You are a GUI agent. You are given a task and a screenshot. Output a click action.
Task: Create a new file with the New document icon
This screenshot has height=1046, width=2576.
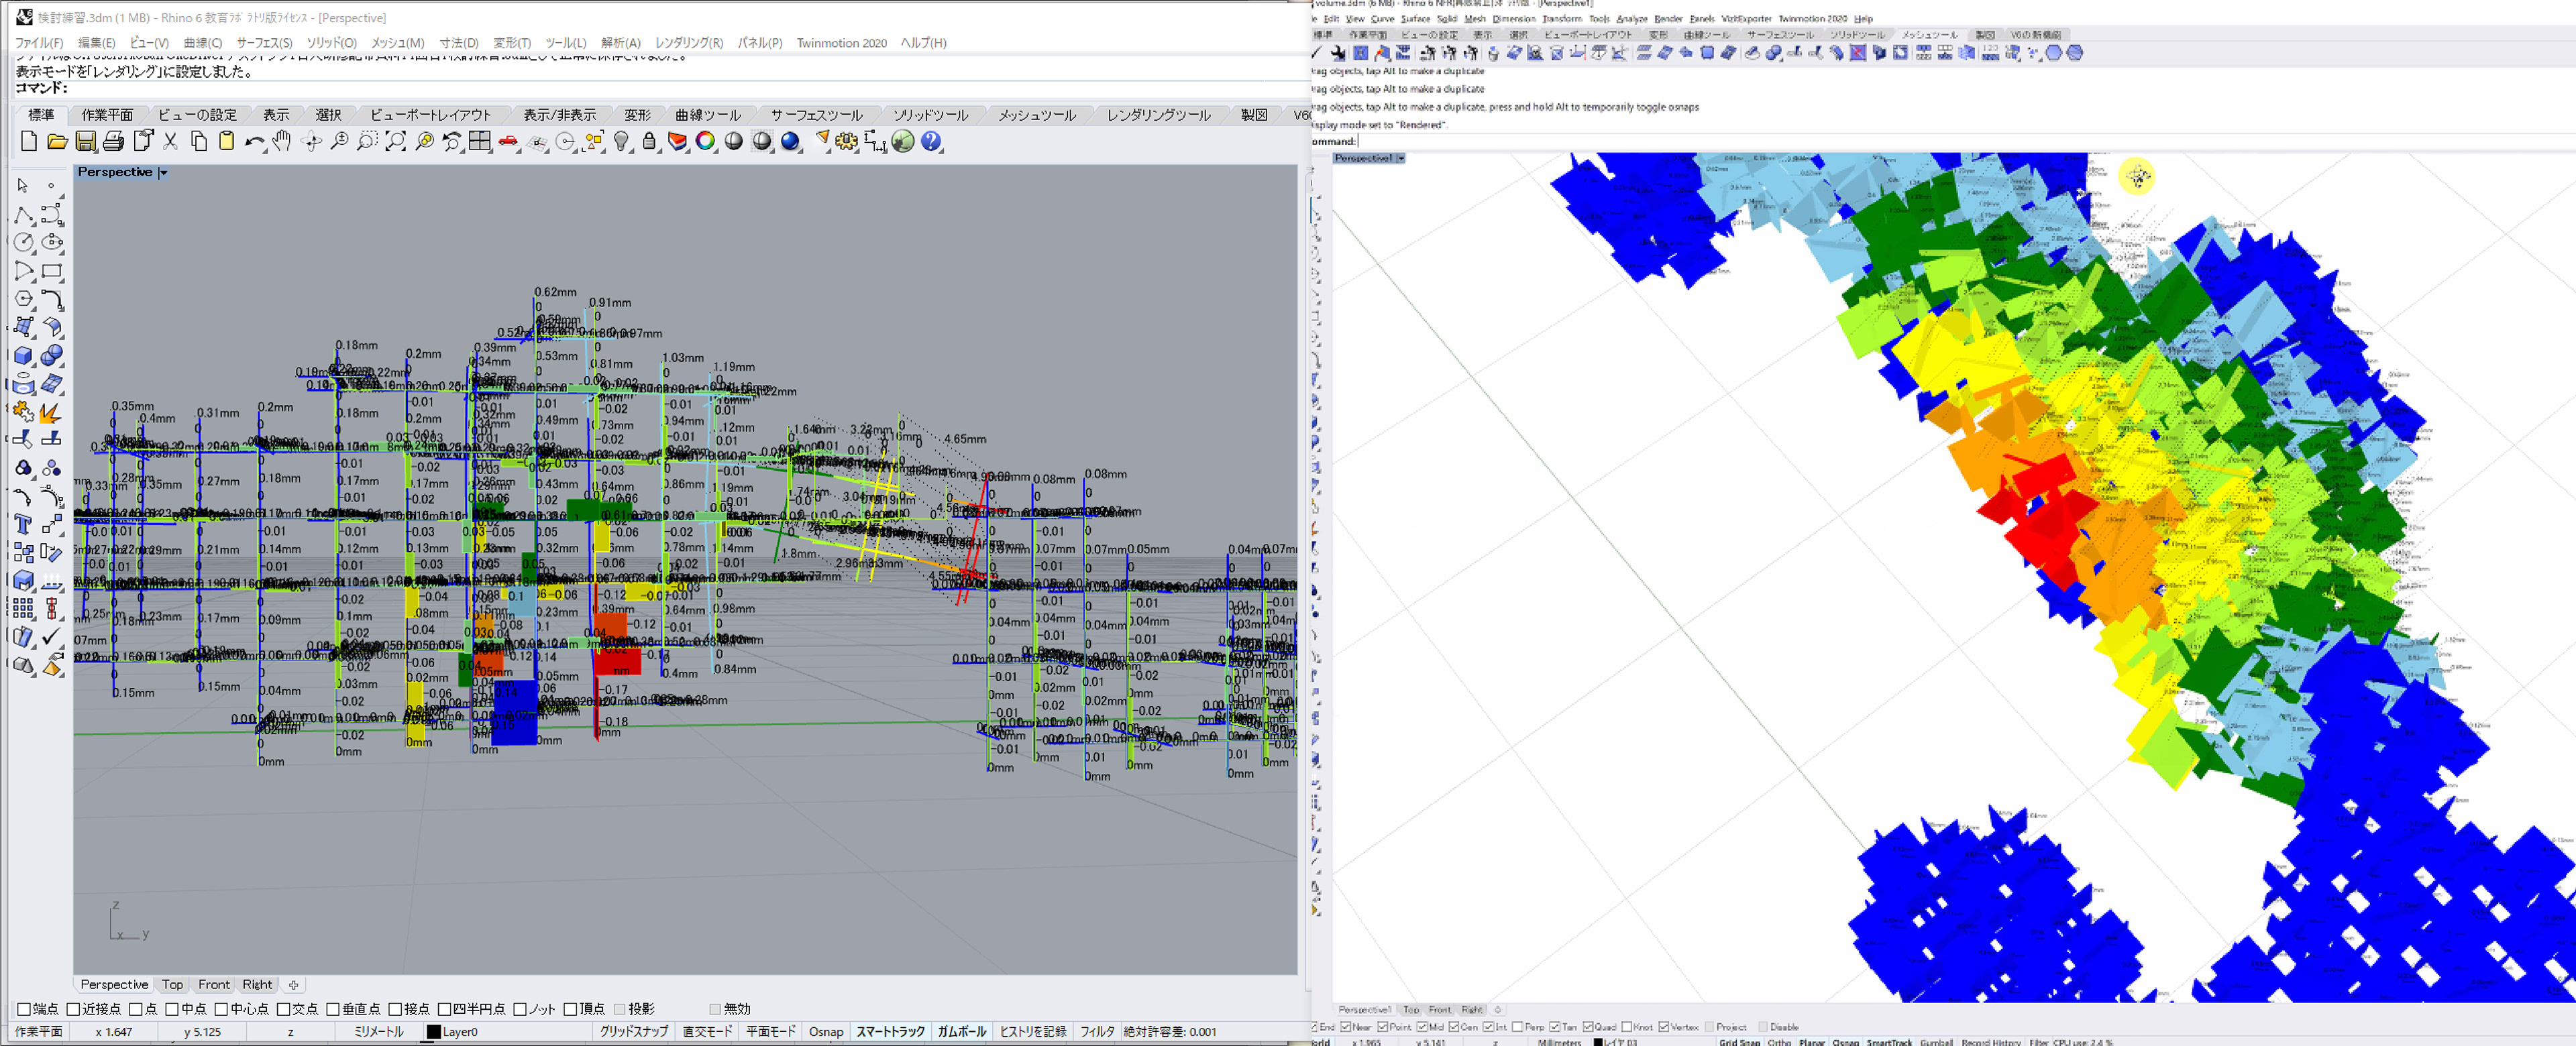pyautogui.click(x=29, y=142)
